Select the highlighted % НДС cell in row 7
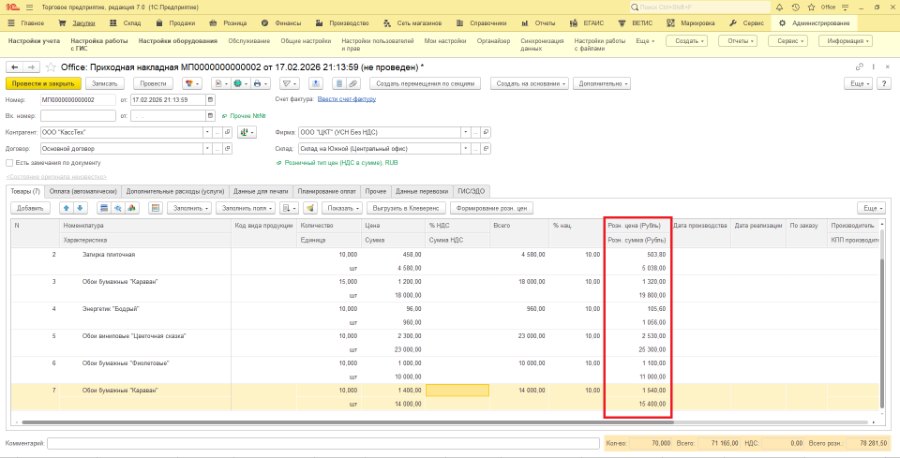 coord(457,390)
